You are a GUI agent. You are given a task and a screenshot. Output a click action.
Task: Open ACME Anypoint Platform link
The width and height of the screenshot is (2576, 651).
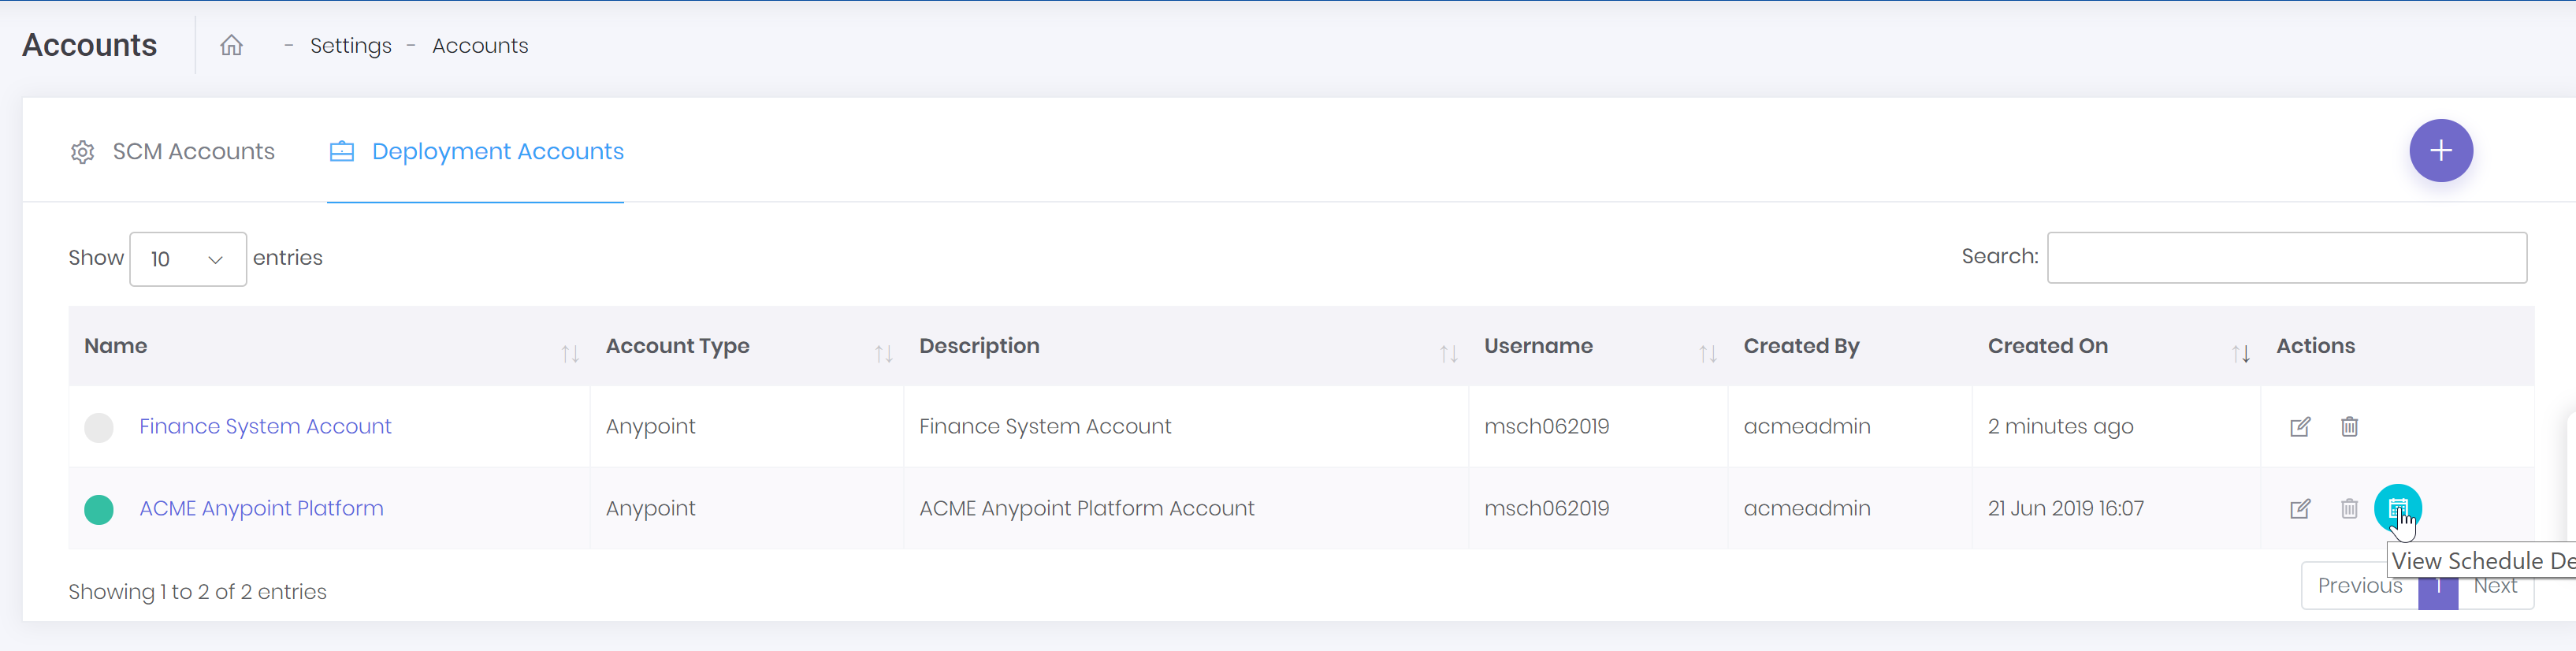pyautogui.click(x=261, y=509)
